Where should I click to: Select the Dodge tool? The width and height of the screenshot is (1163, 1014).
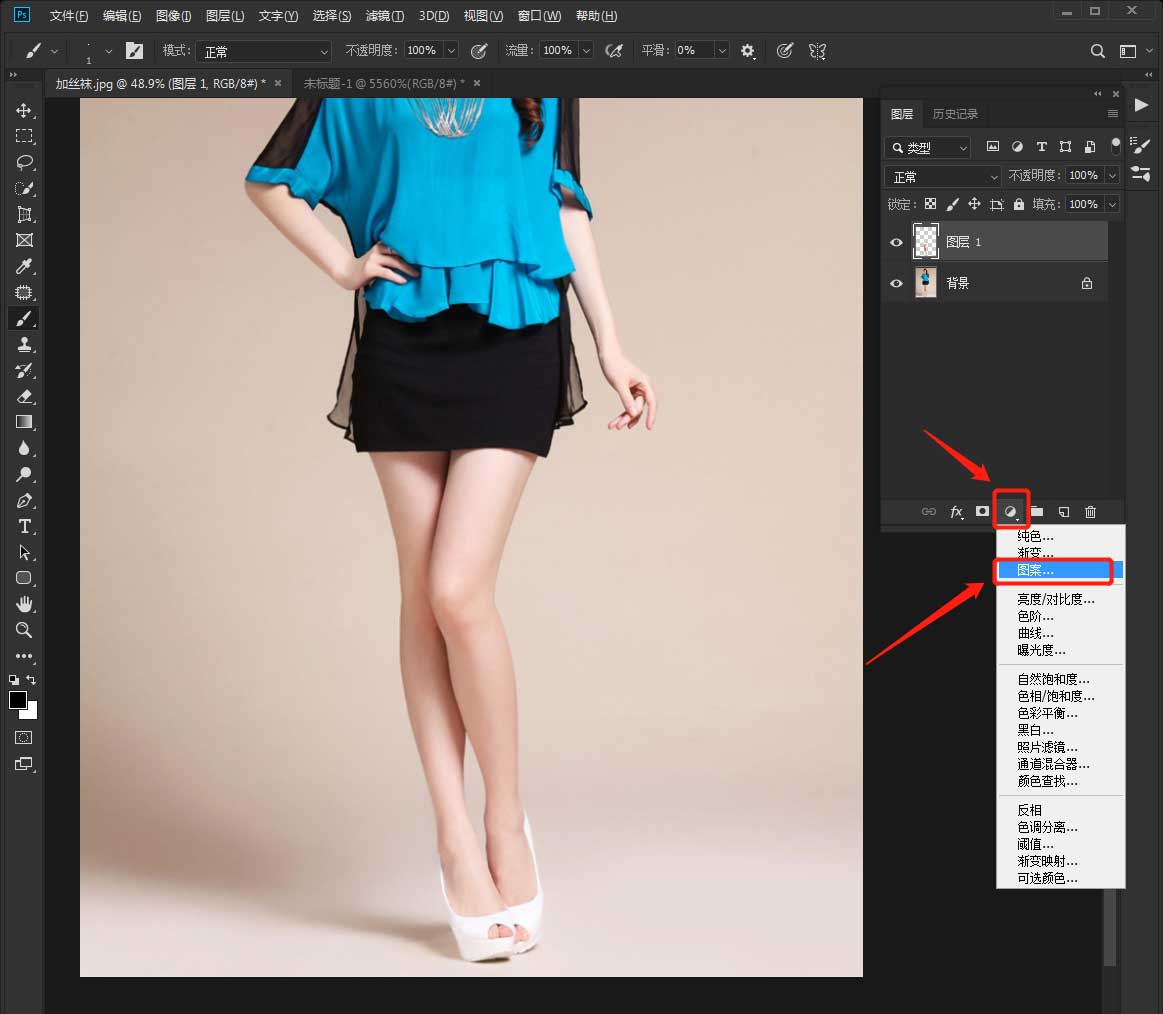point(24,474)
